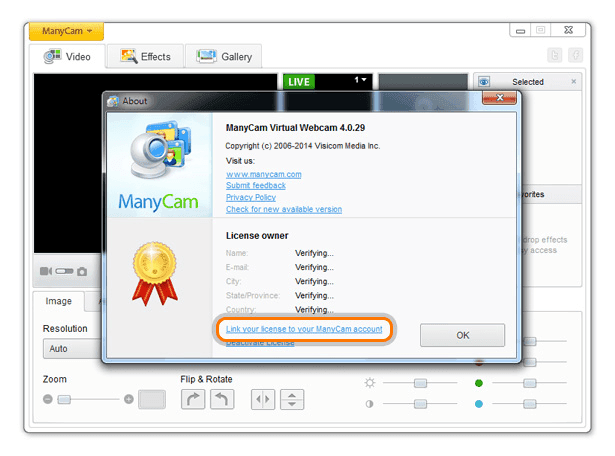Click the zoom in plus icon

pyautogui.click(x=129, y=399)
